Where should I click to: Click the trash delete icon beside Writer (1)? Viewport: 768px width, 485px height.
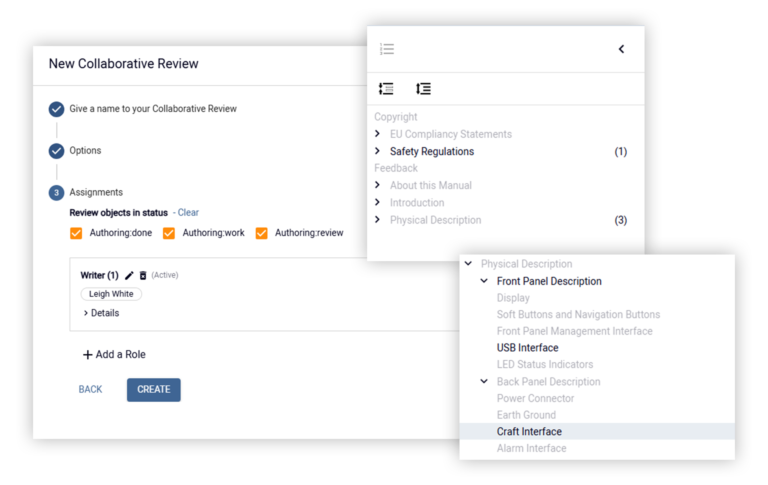pos(143,275)
